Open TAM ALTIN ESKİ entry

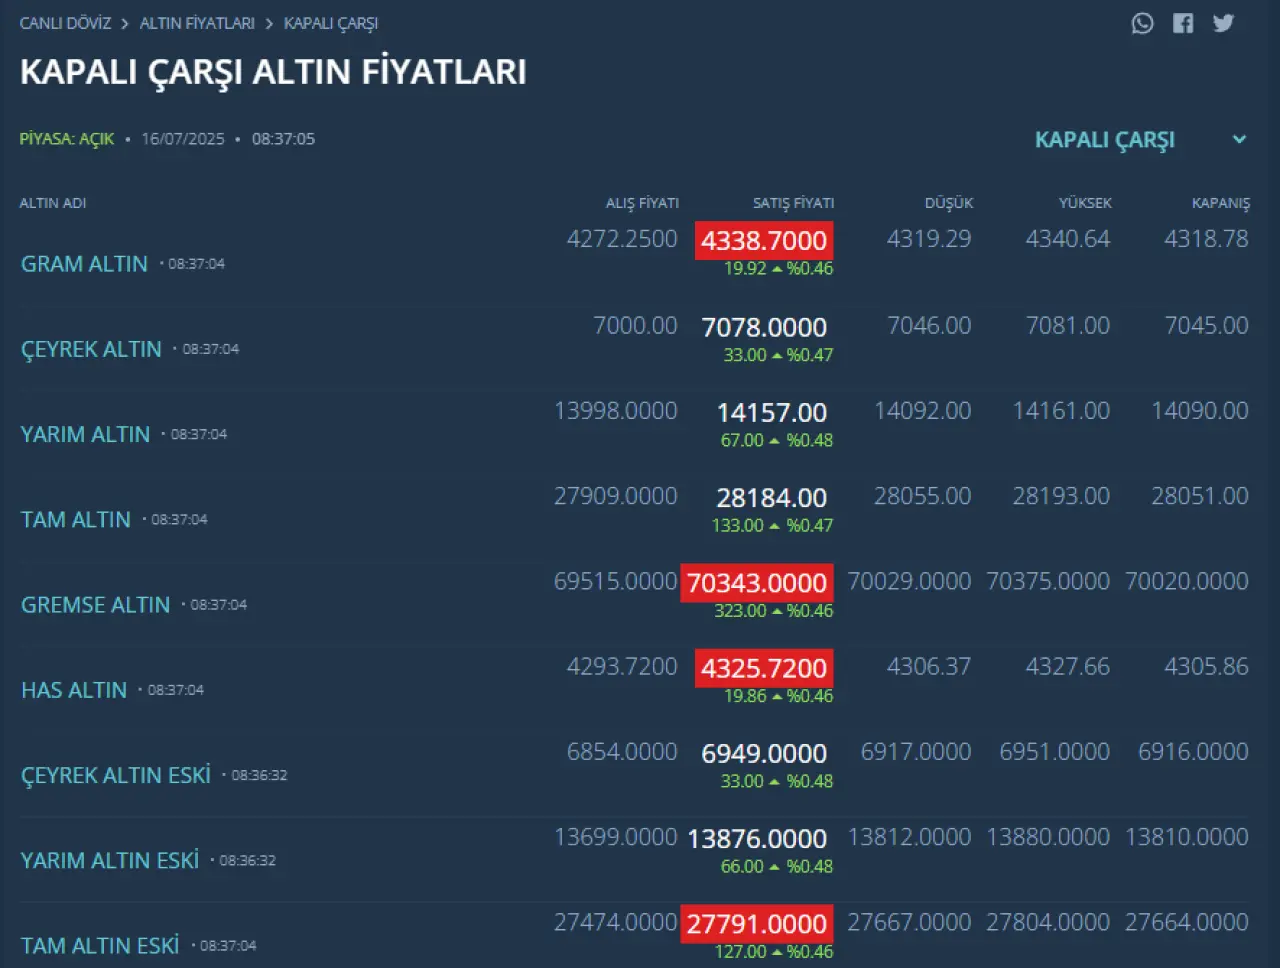coord(100,945)
